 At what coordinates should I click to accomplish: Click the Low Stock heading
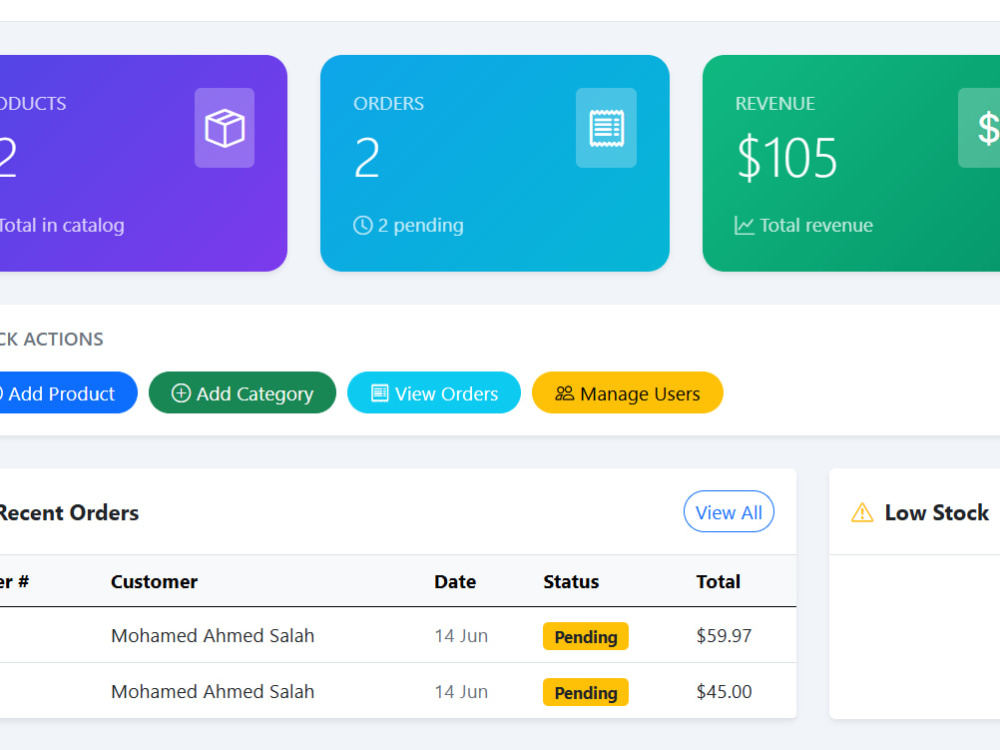(x=936, y=513)
